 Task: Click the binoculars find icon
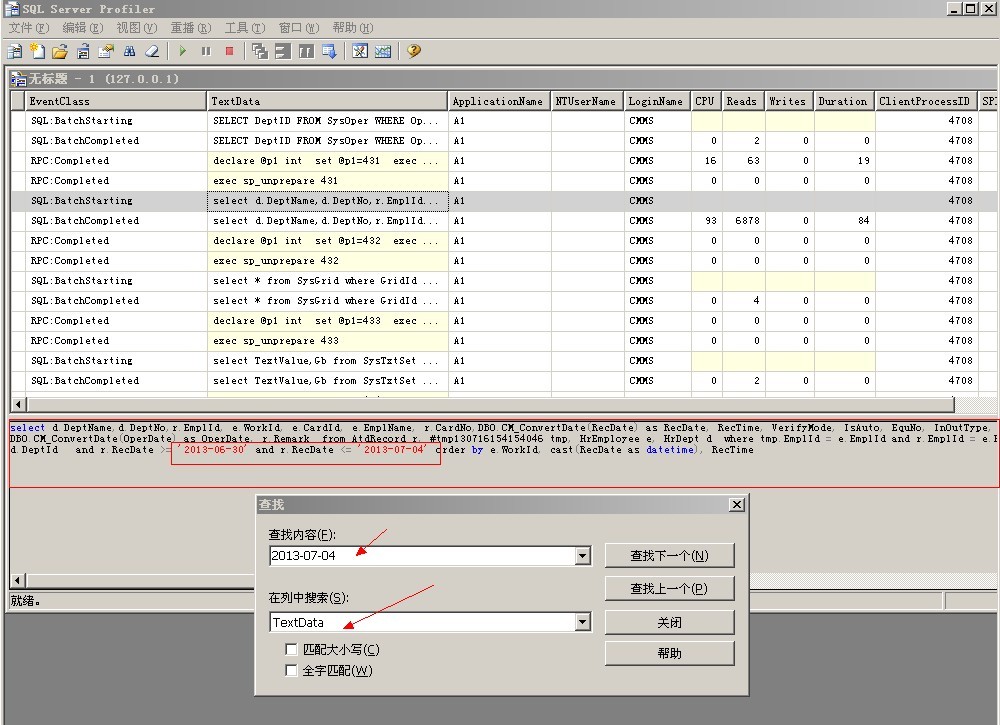coord(129,51)
